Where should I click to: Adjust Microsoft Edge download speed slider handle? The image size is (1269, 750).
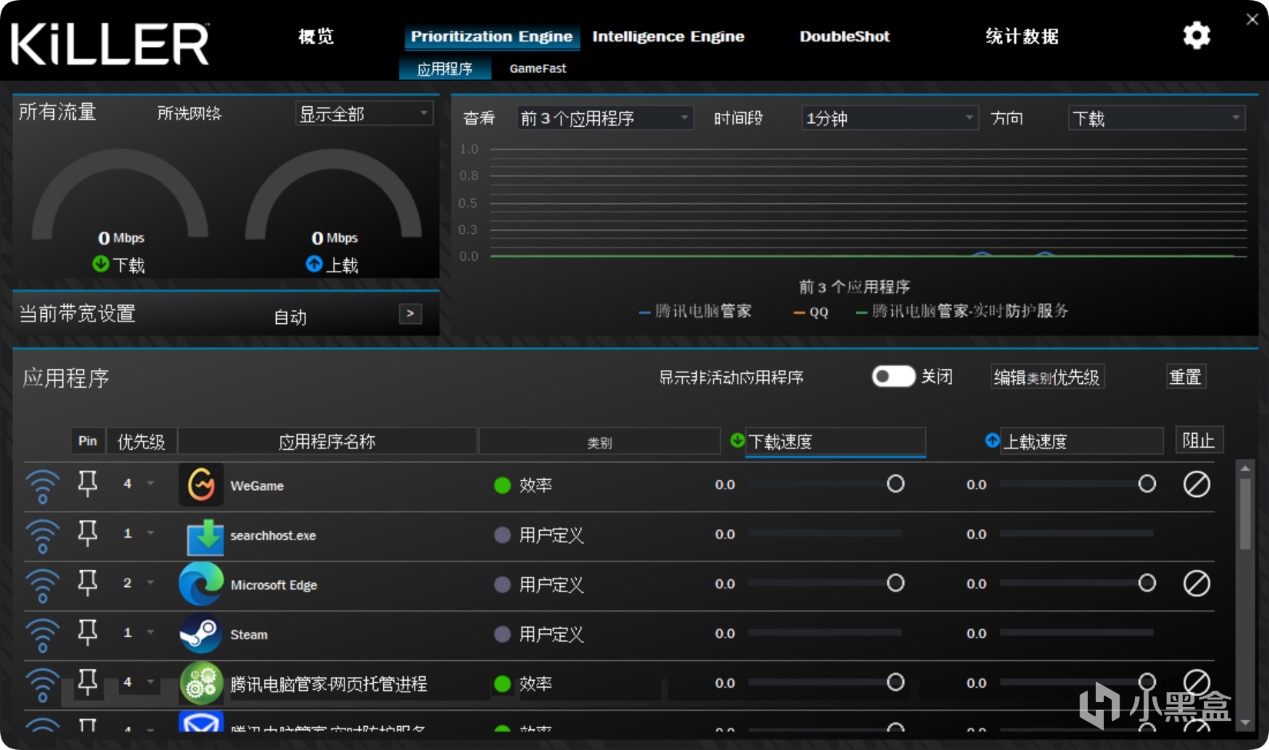pos(895,583)
